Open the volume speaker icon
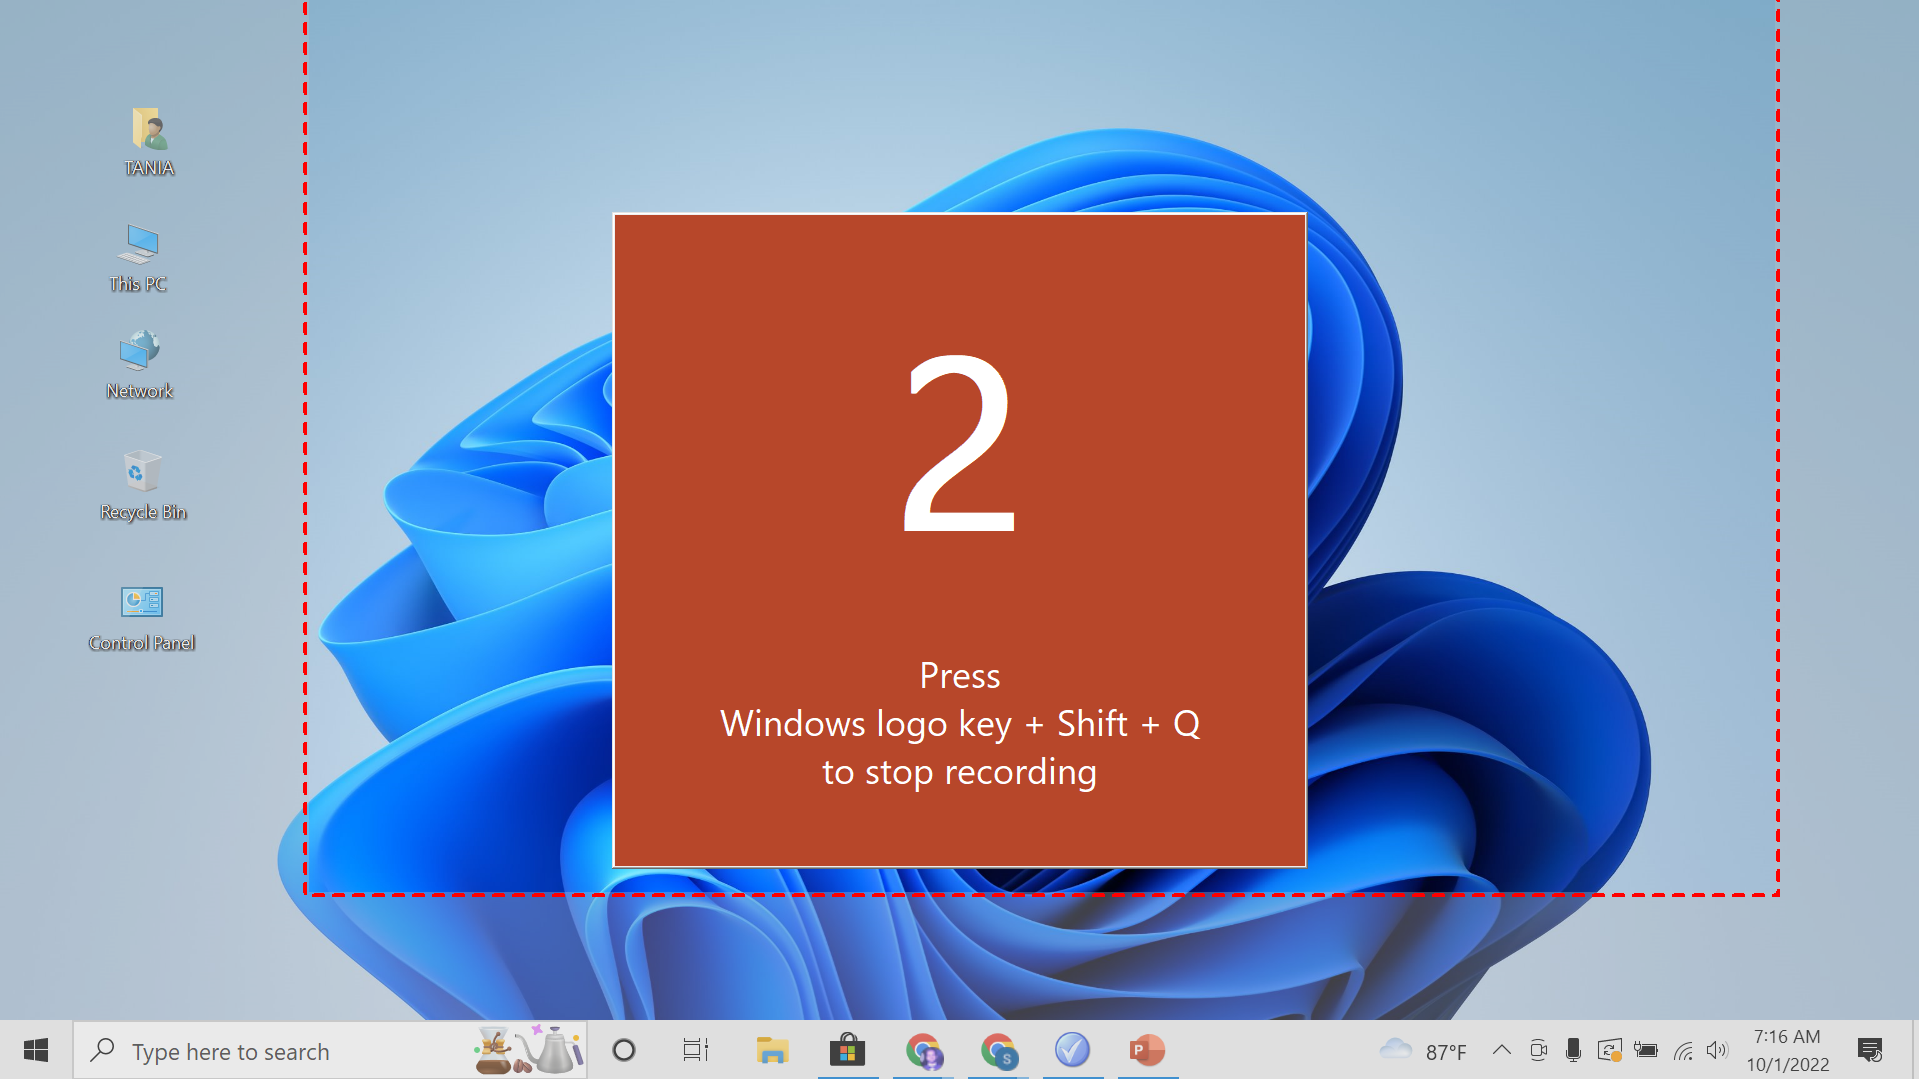 click(x=1718, y=1050)
